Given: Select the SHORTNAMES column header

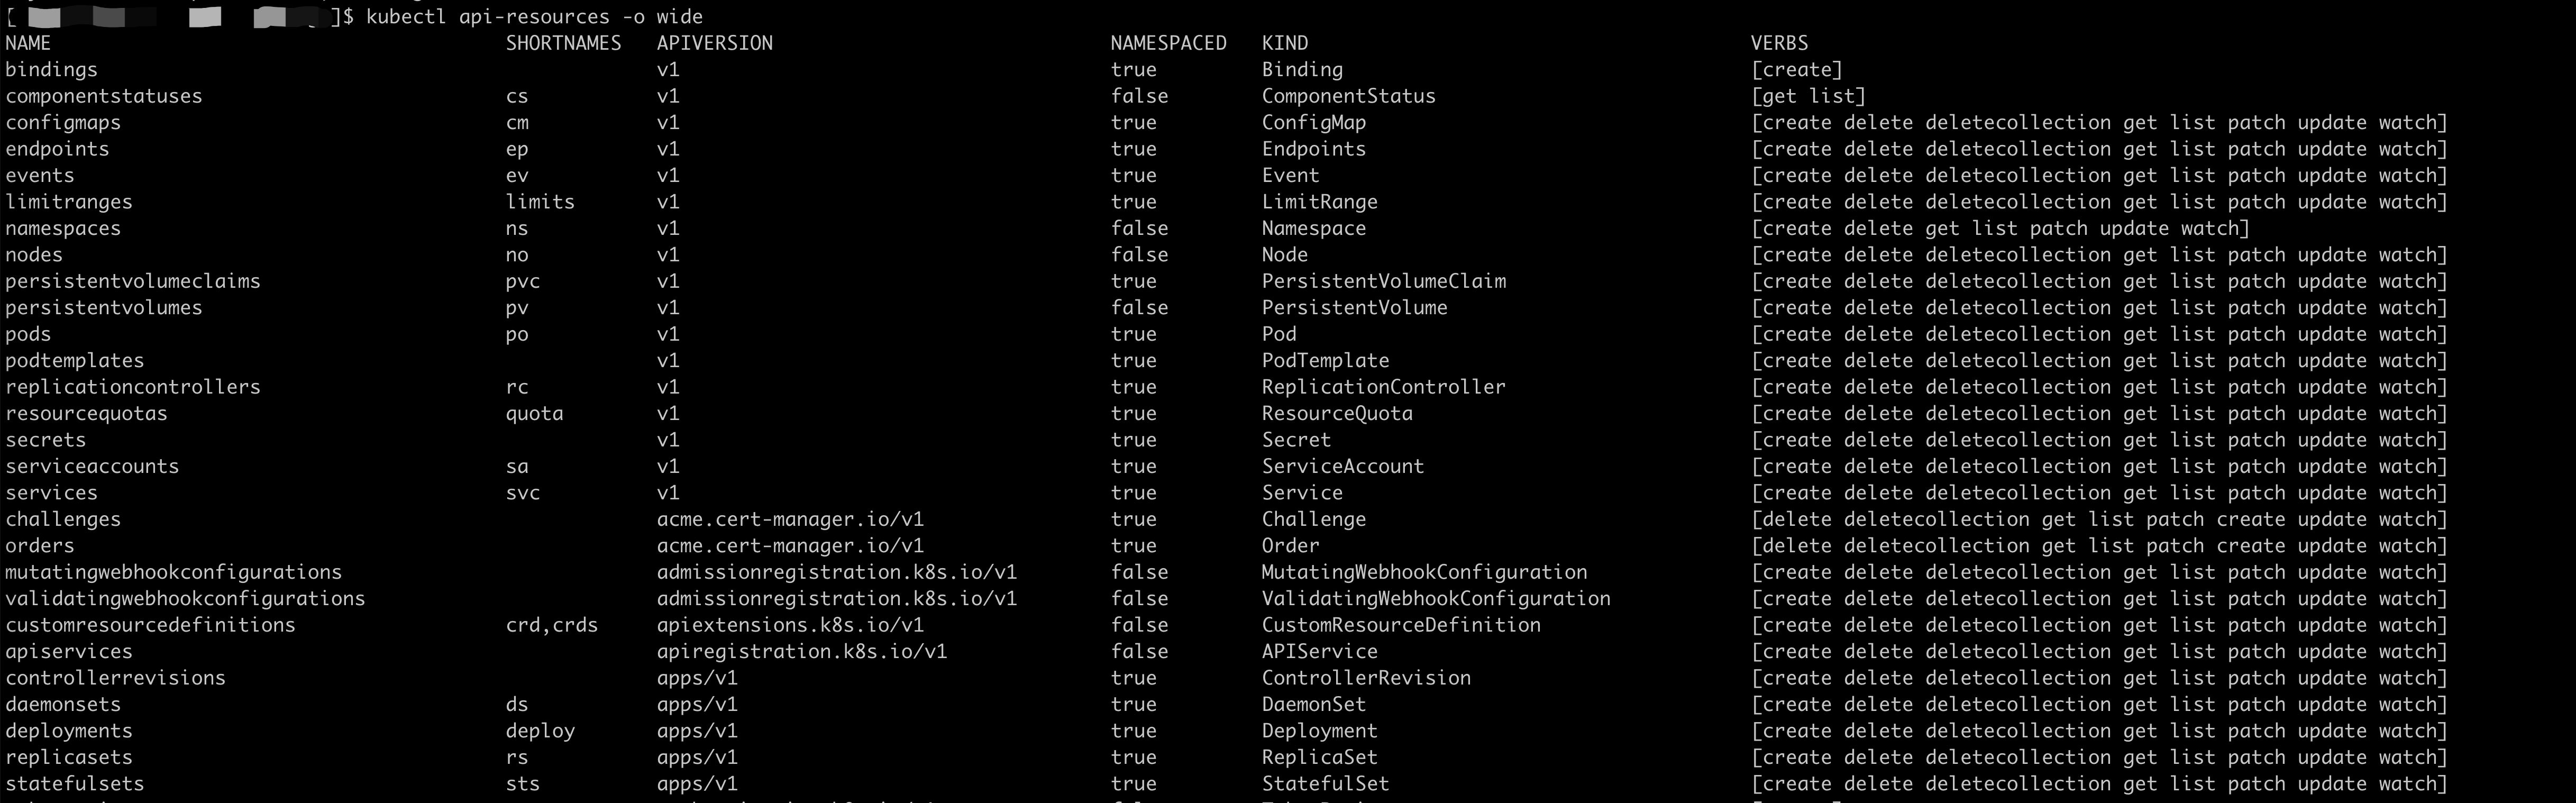Looking at the screenshot, I should [x=563, y=43].
